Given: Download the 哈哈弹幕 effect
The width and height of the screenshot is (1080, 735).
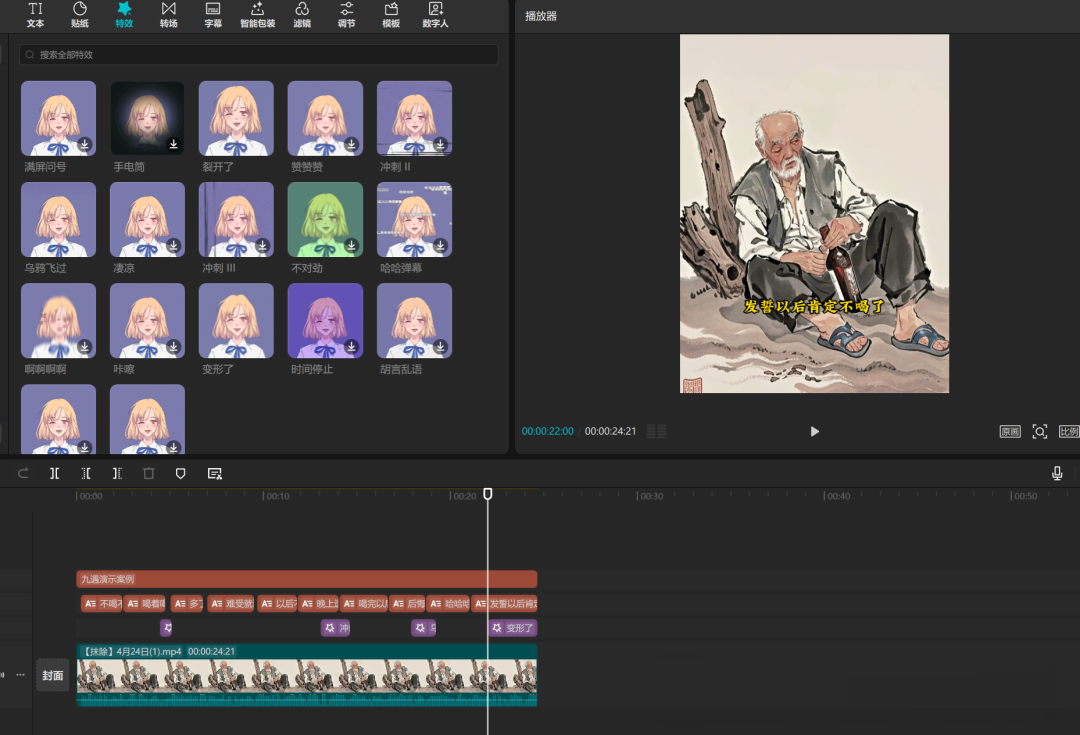Looking at the screenshot, I should click(x=440, y=245).
